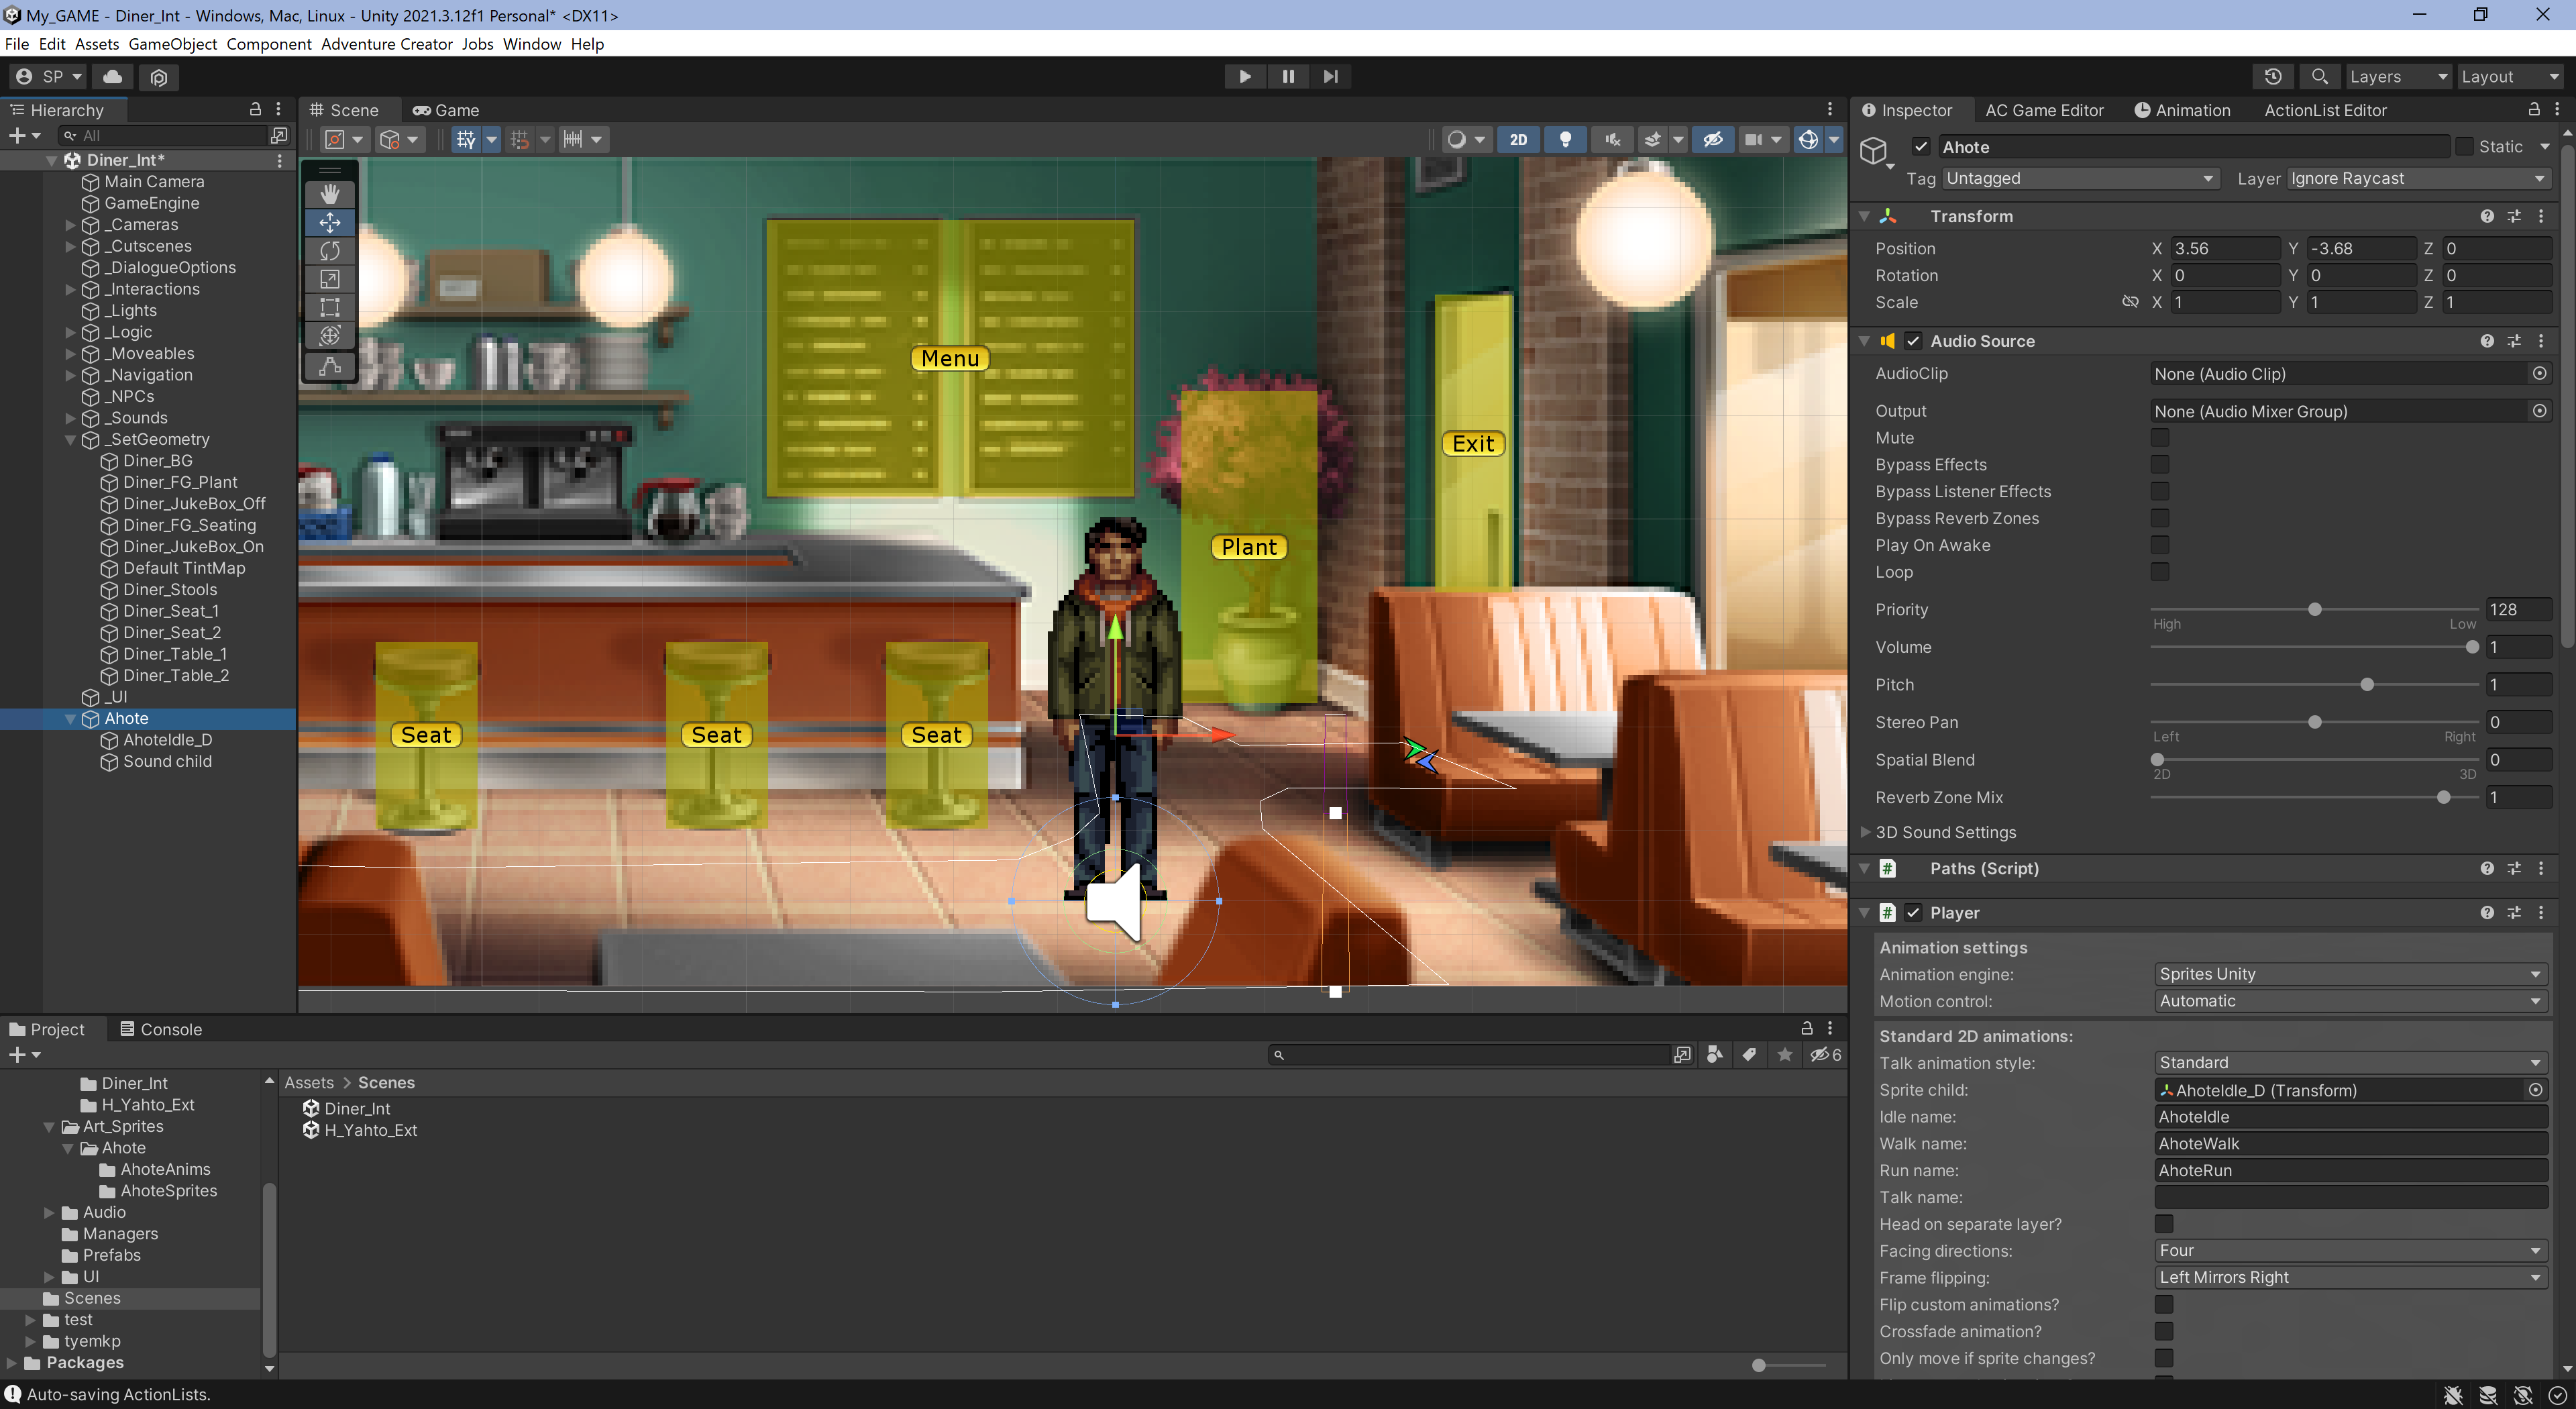
Task: Enable Bypass Effects checkbox
Action: (x=2160, y=465)
